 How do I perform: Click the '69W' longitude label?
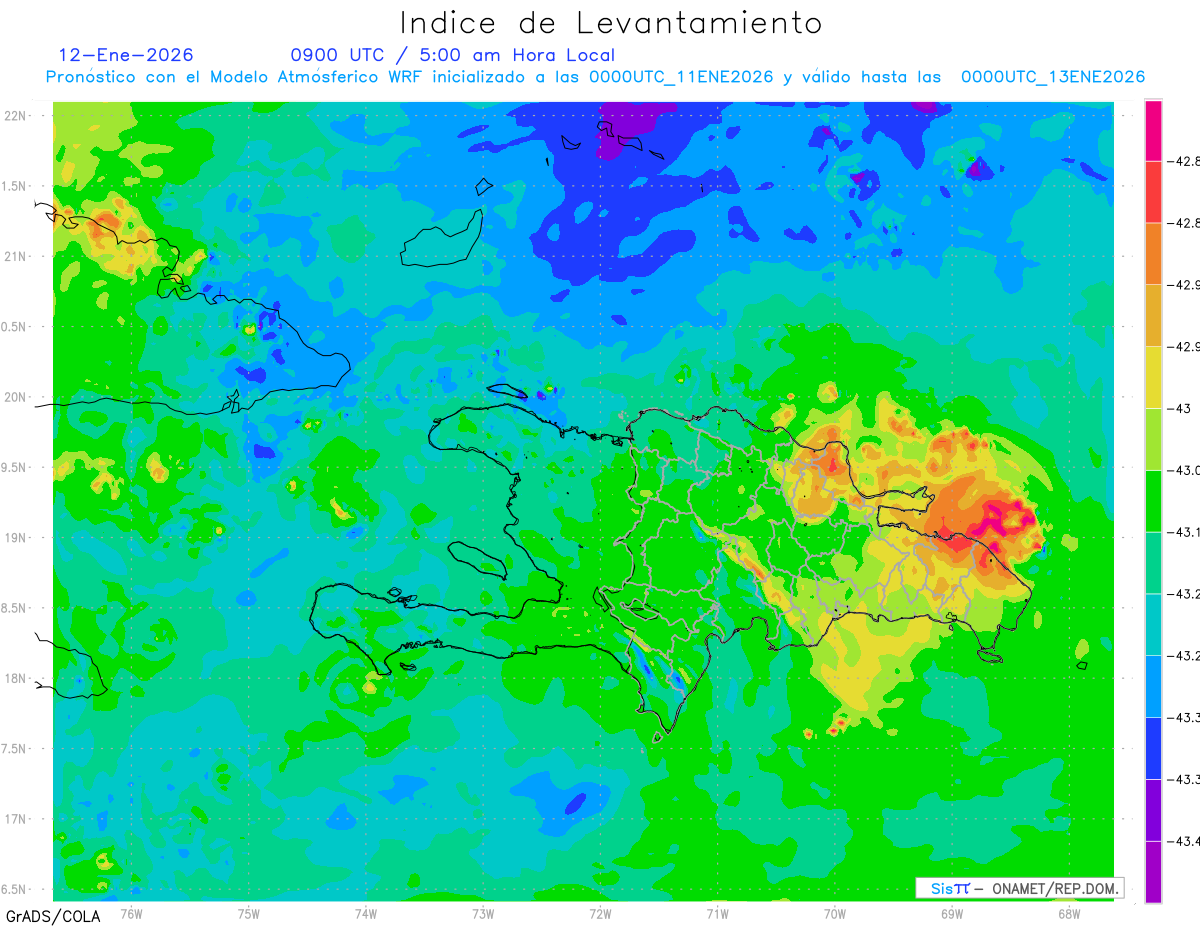tap(952, 912)
